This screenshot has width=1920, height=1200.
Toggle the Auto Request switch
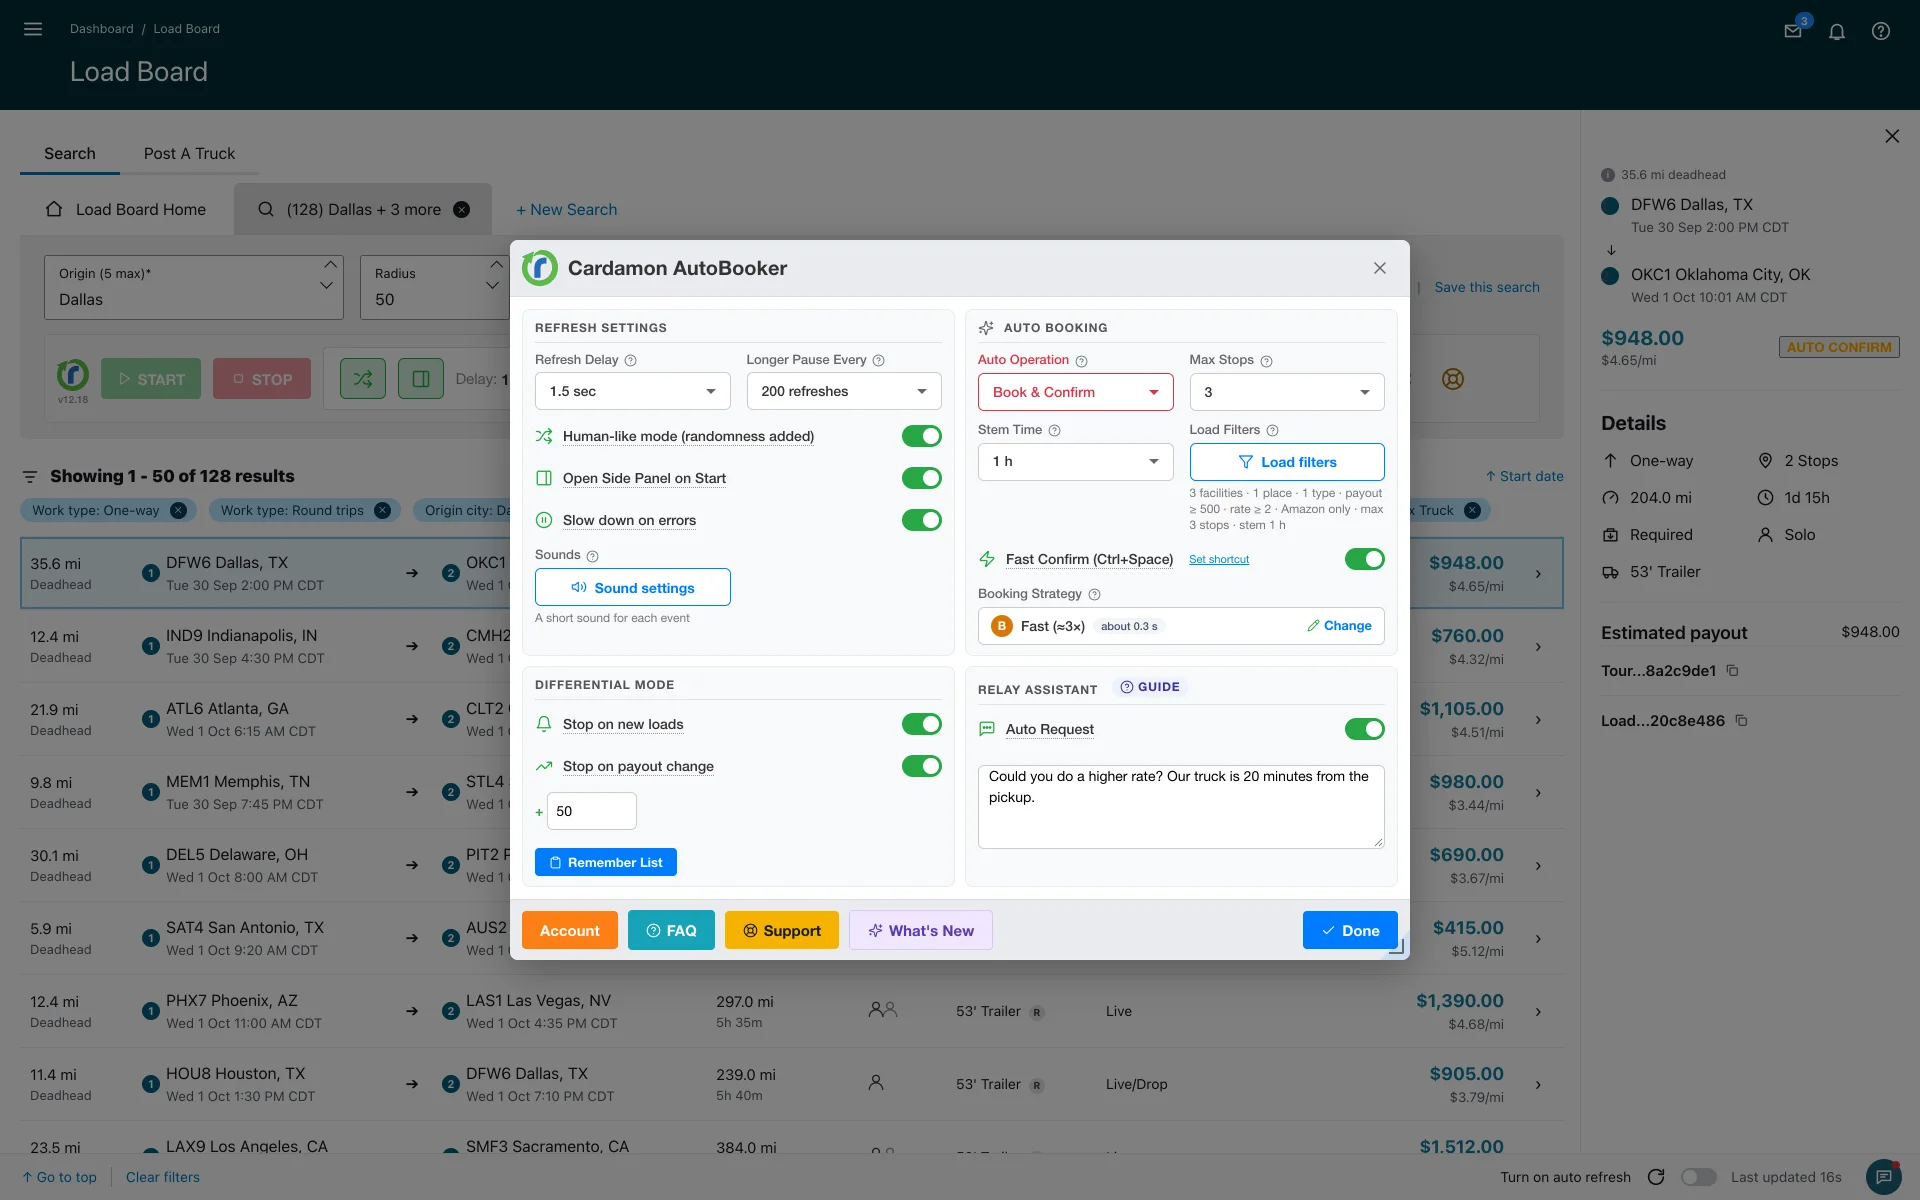click(1365, 729)
